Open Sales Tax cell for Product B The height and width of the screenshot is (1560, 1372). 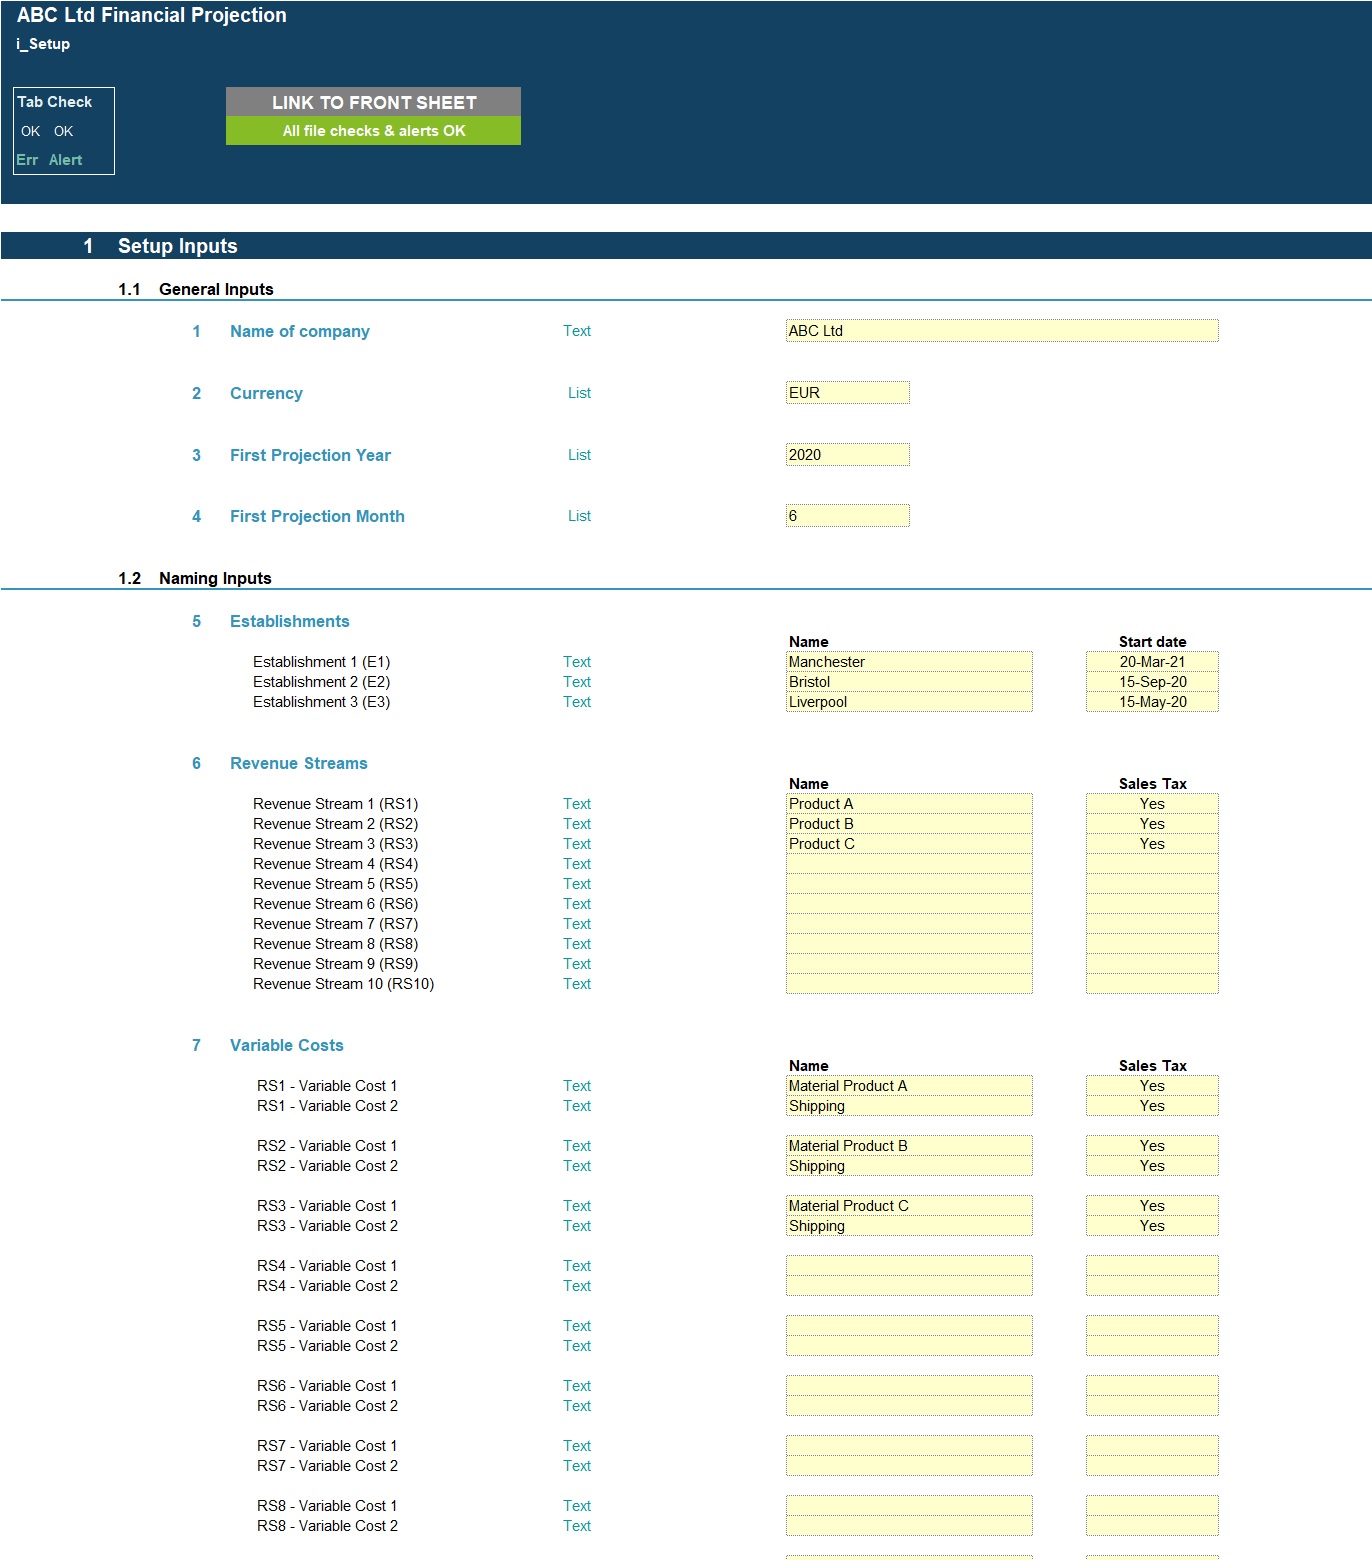point(1152,824)
